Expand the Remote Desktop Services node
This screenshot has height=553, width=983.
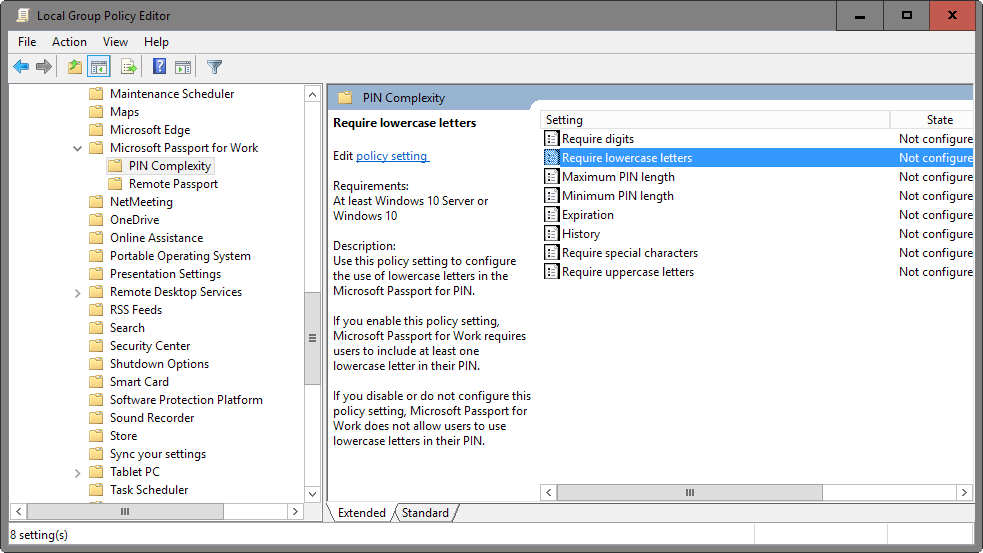78,292
